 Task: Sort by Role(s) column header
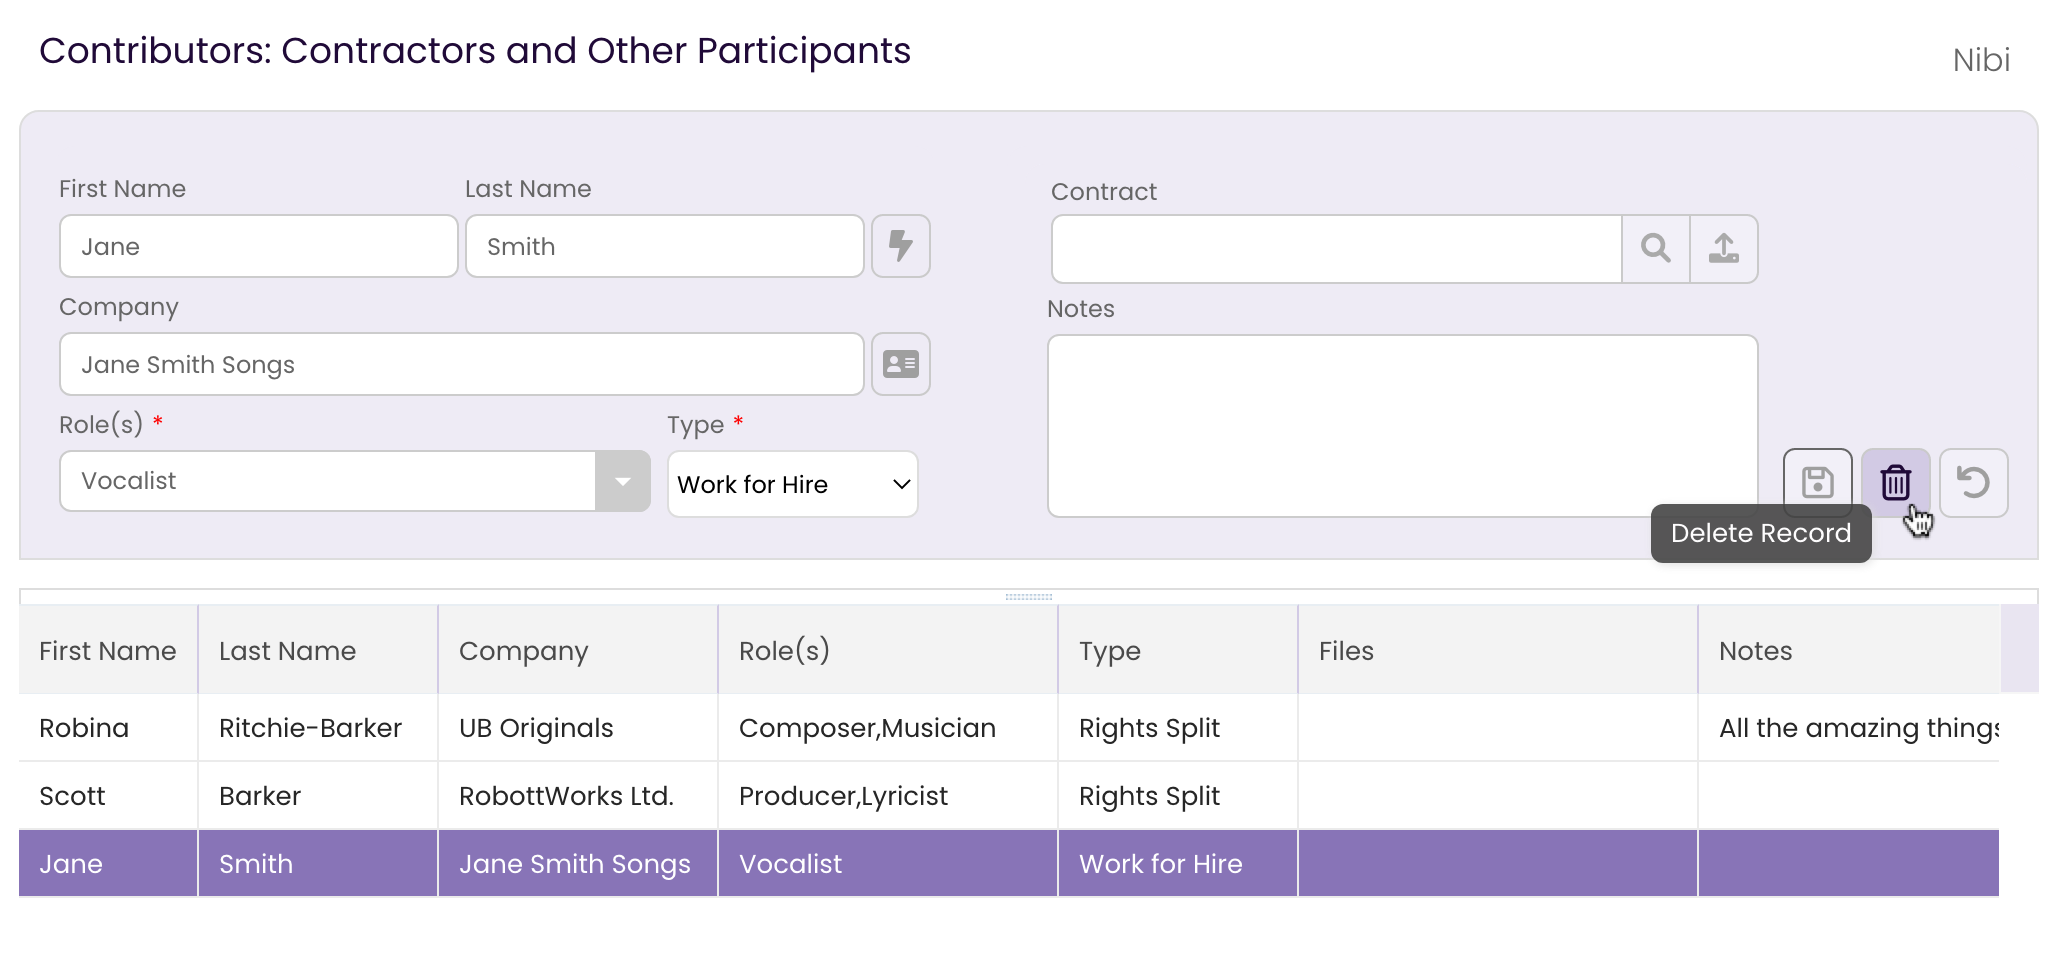(x=888, y=650)
